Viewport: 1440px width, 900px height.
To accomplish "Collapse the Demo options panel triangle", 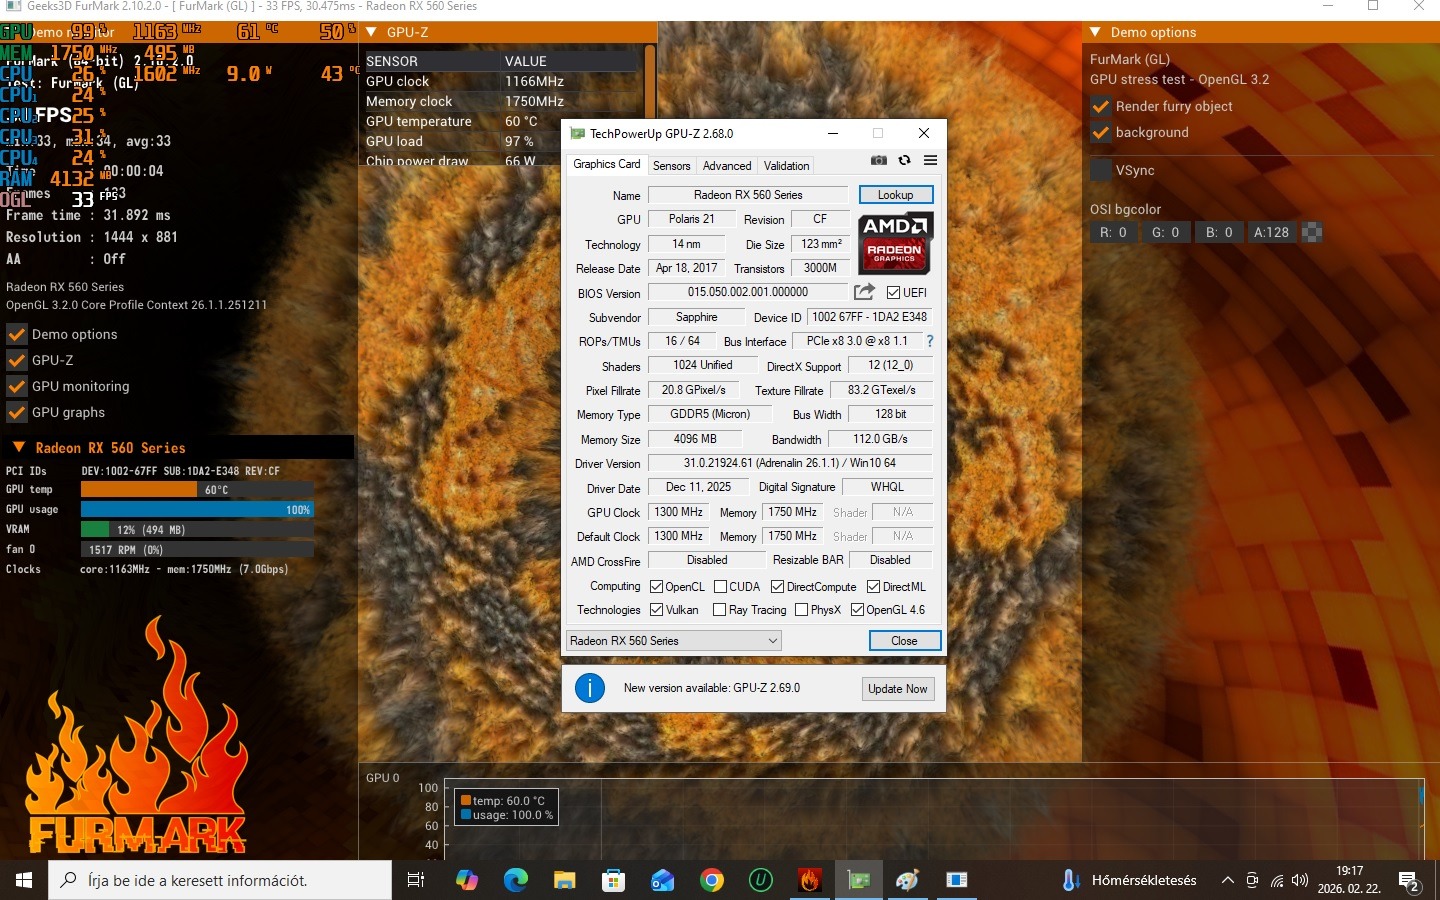I will point(1096,32).
